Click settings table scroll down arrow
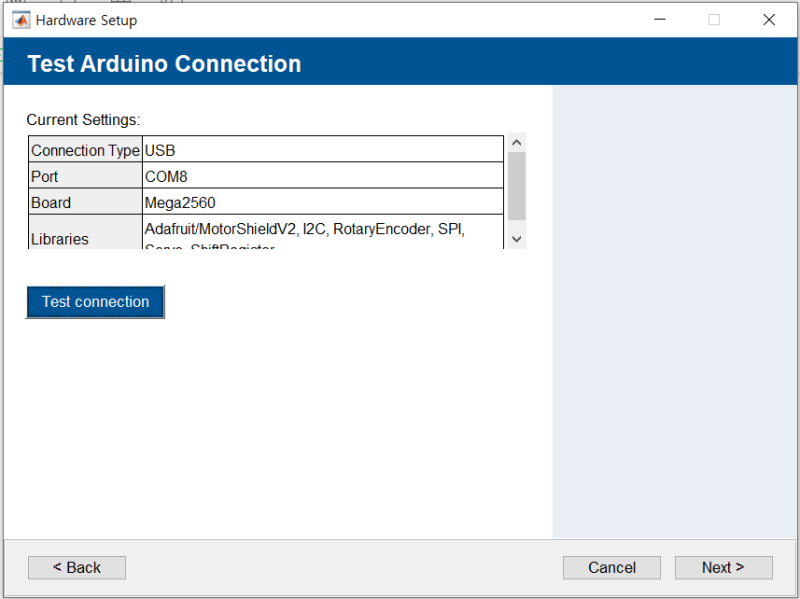The height and width of the screenshot is (599, 800). pyautogui.click(x=516, y=239)
